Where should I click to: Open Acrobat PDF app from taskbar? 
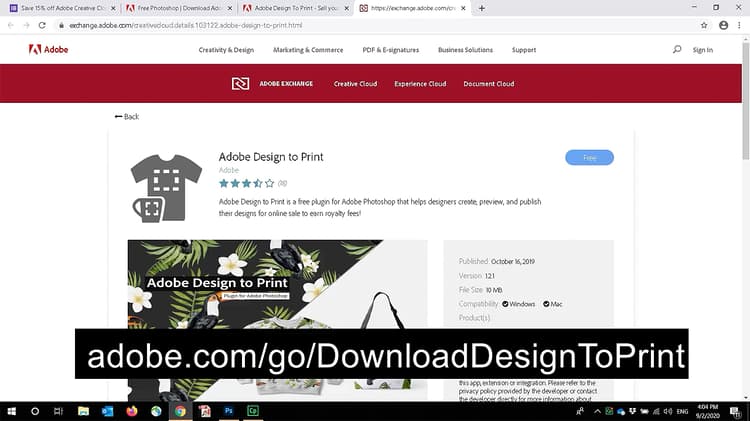pyautogui.click(x=205, y=411)
